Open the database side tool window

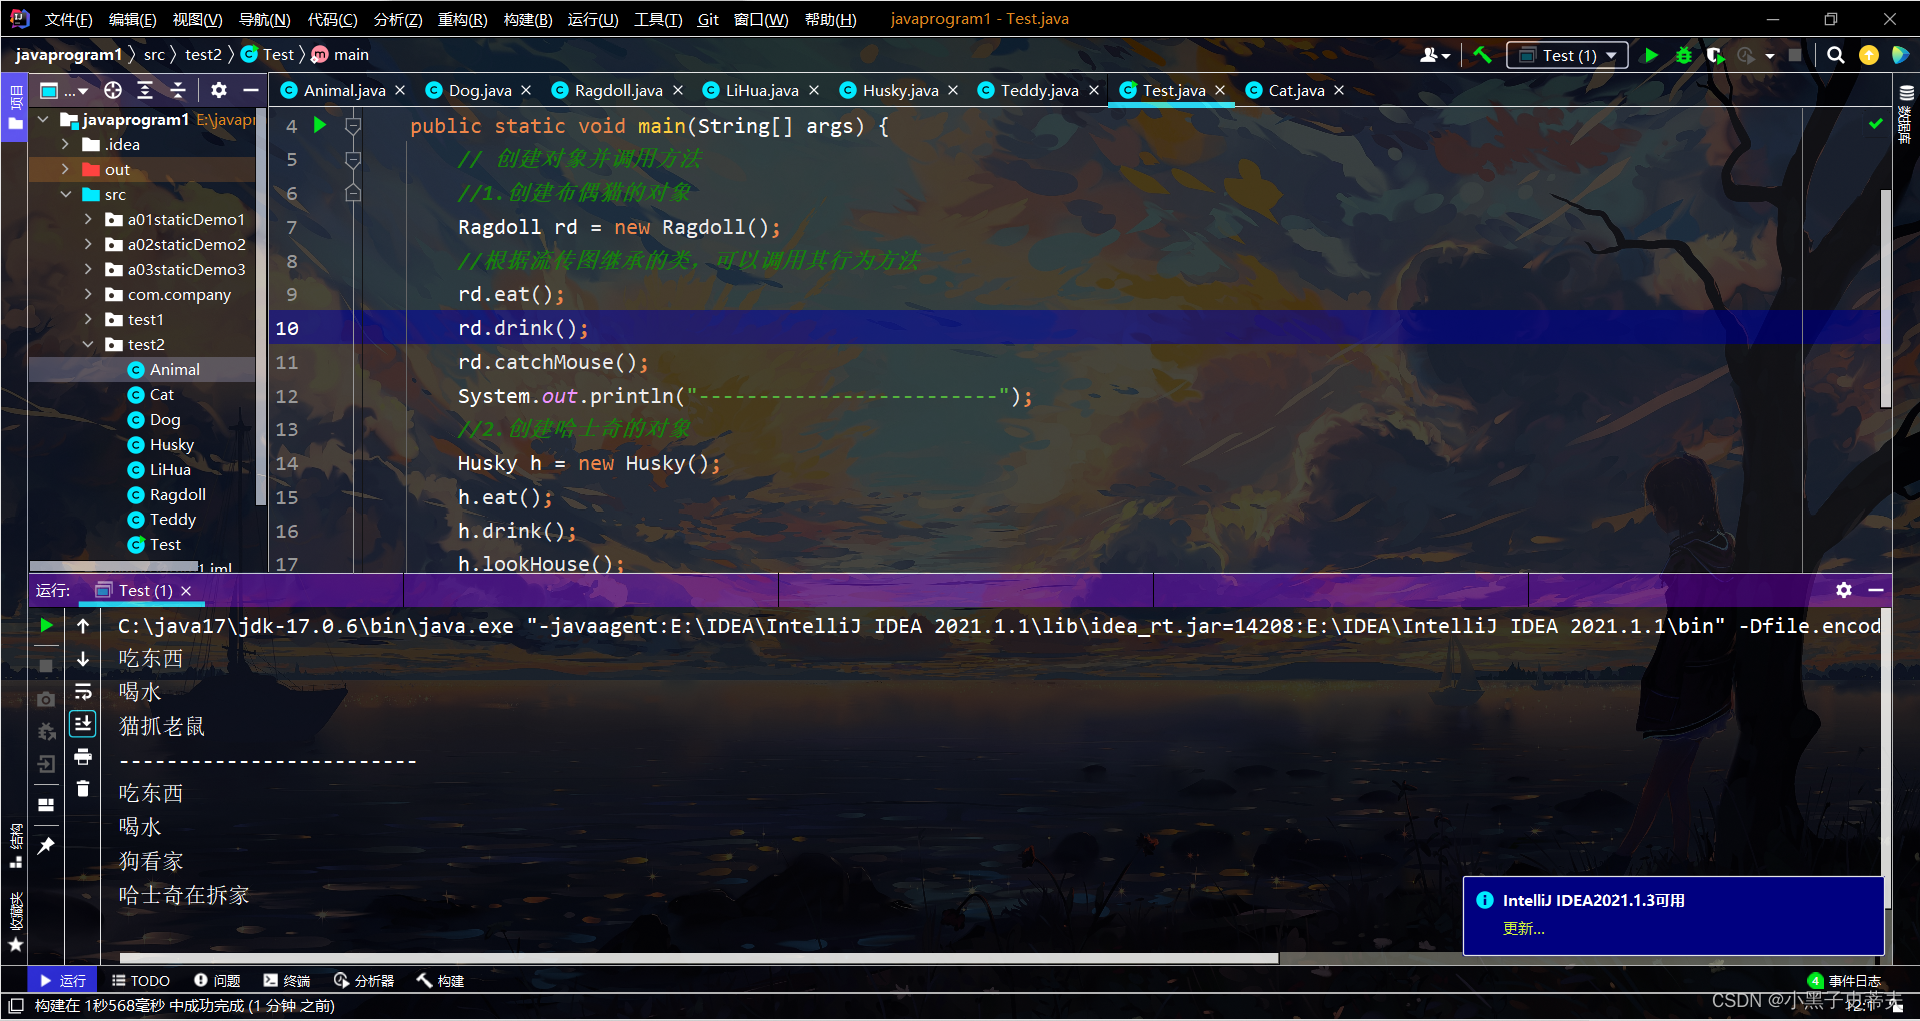click(x=1906, y=113)
